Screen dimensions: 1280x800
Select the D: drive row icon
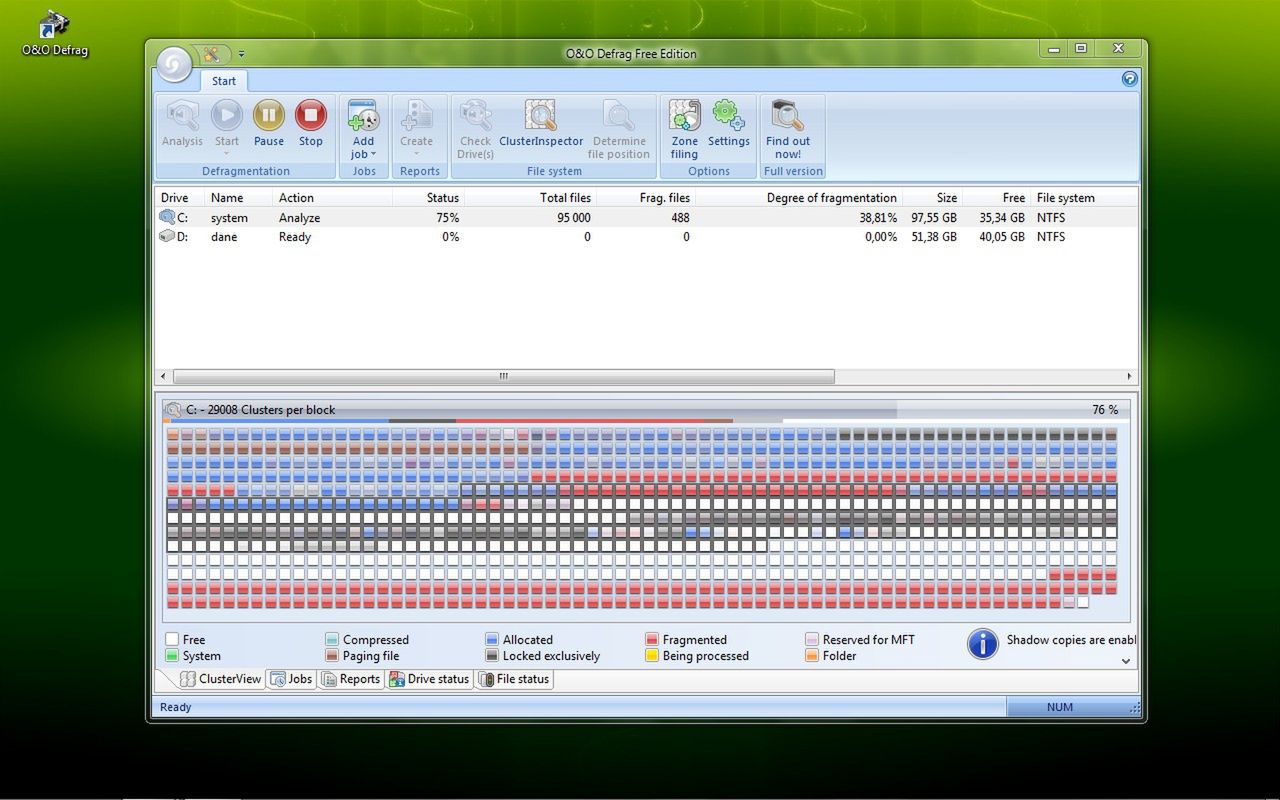[167, 237]
